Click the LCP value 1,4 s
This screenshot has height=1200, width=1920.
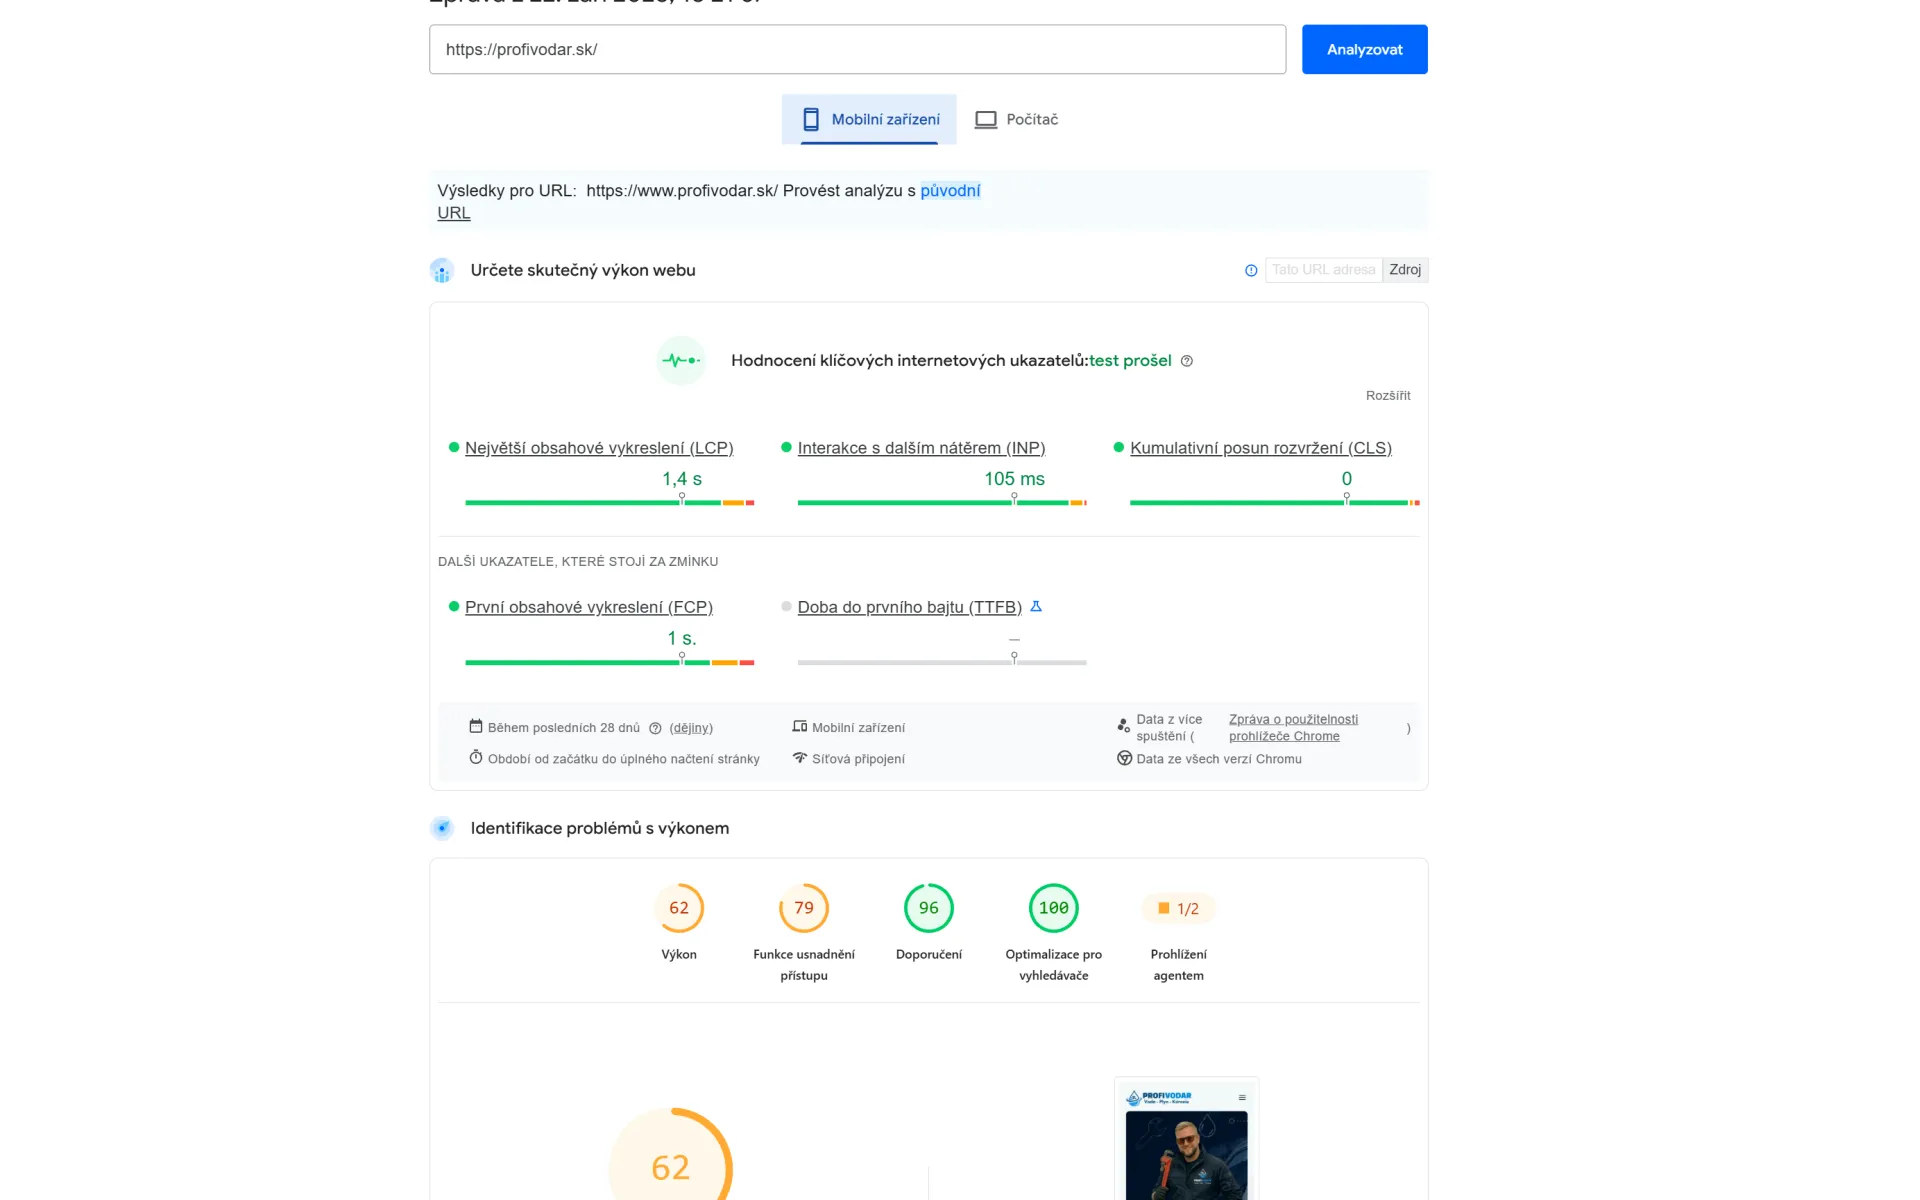[682, 479]
